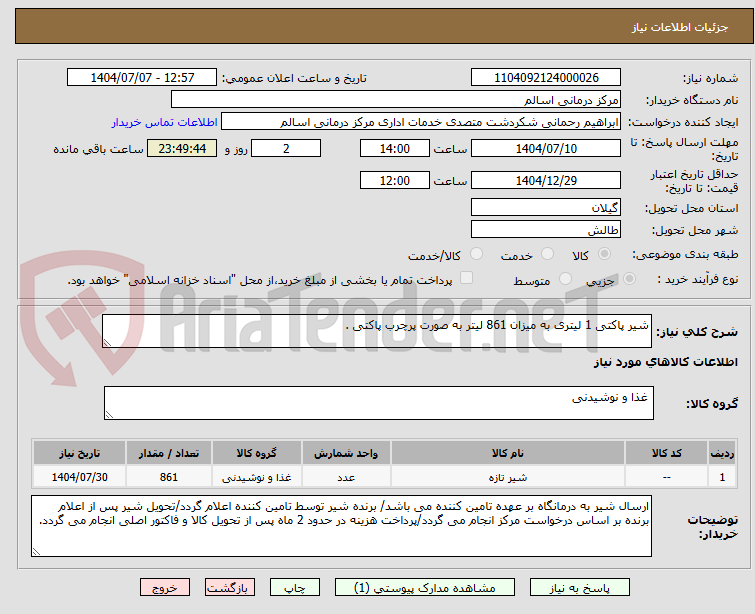This screenshot has height=614, width=755.
Task: Click the response deadline date 1404/07/10
Action: 546,148
